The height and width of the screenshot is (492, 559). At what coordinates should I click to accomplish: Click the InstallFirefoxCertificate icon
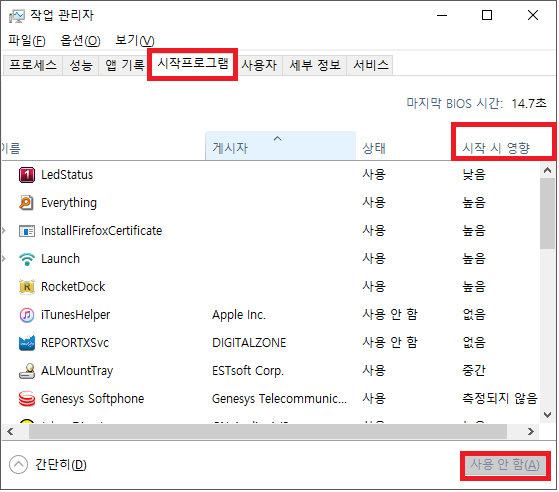click(x=27, y=231)
